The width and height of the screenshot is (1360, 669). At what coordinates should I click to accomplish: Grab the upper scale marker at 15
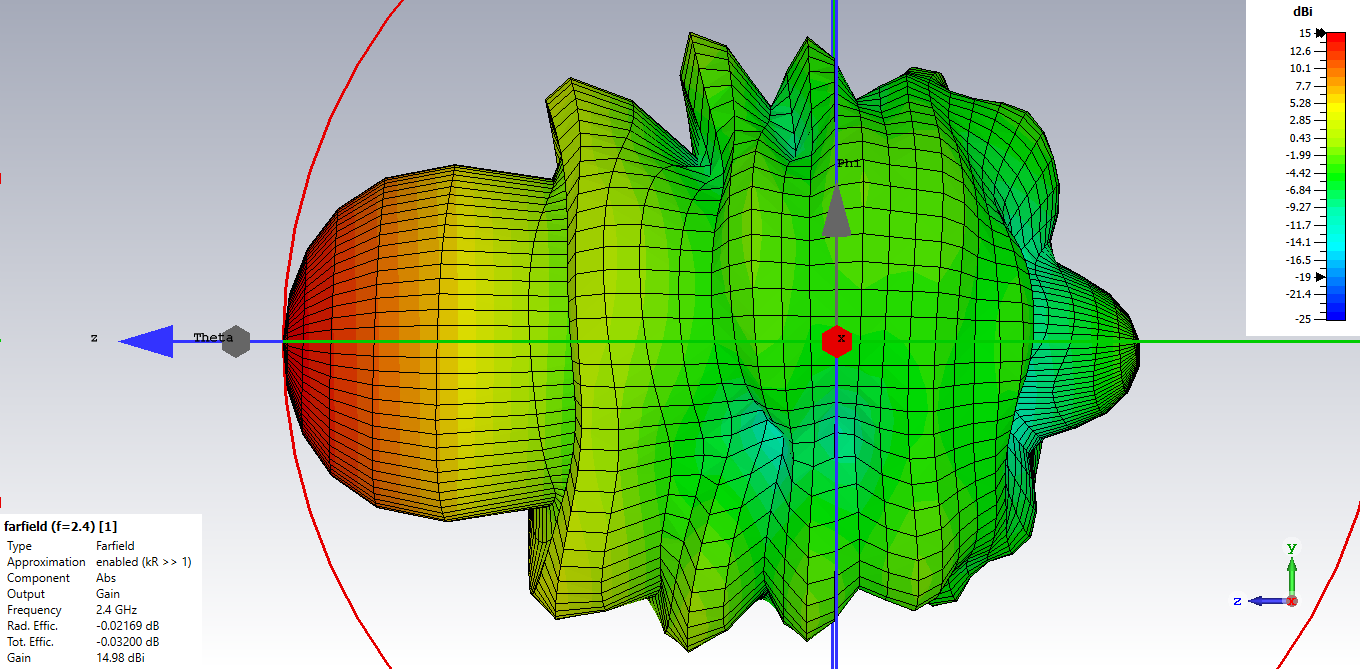(1320, 33)
